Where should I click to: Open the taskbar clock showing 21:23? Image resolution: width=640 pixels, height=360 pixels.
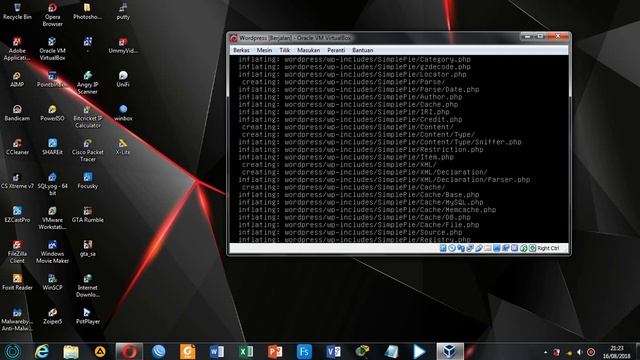tap(617, 352)
